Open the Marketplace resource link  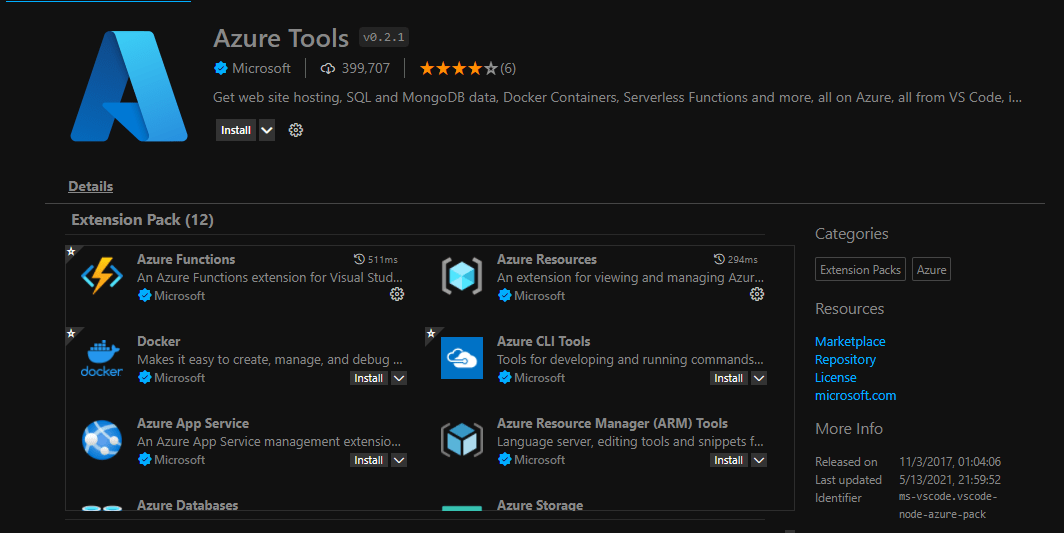click(850, 342)
